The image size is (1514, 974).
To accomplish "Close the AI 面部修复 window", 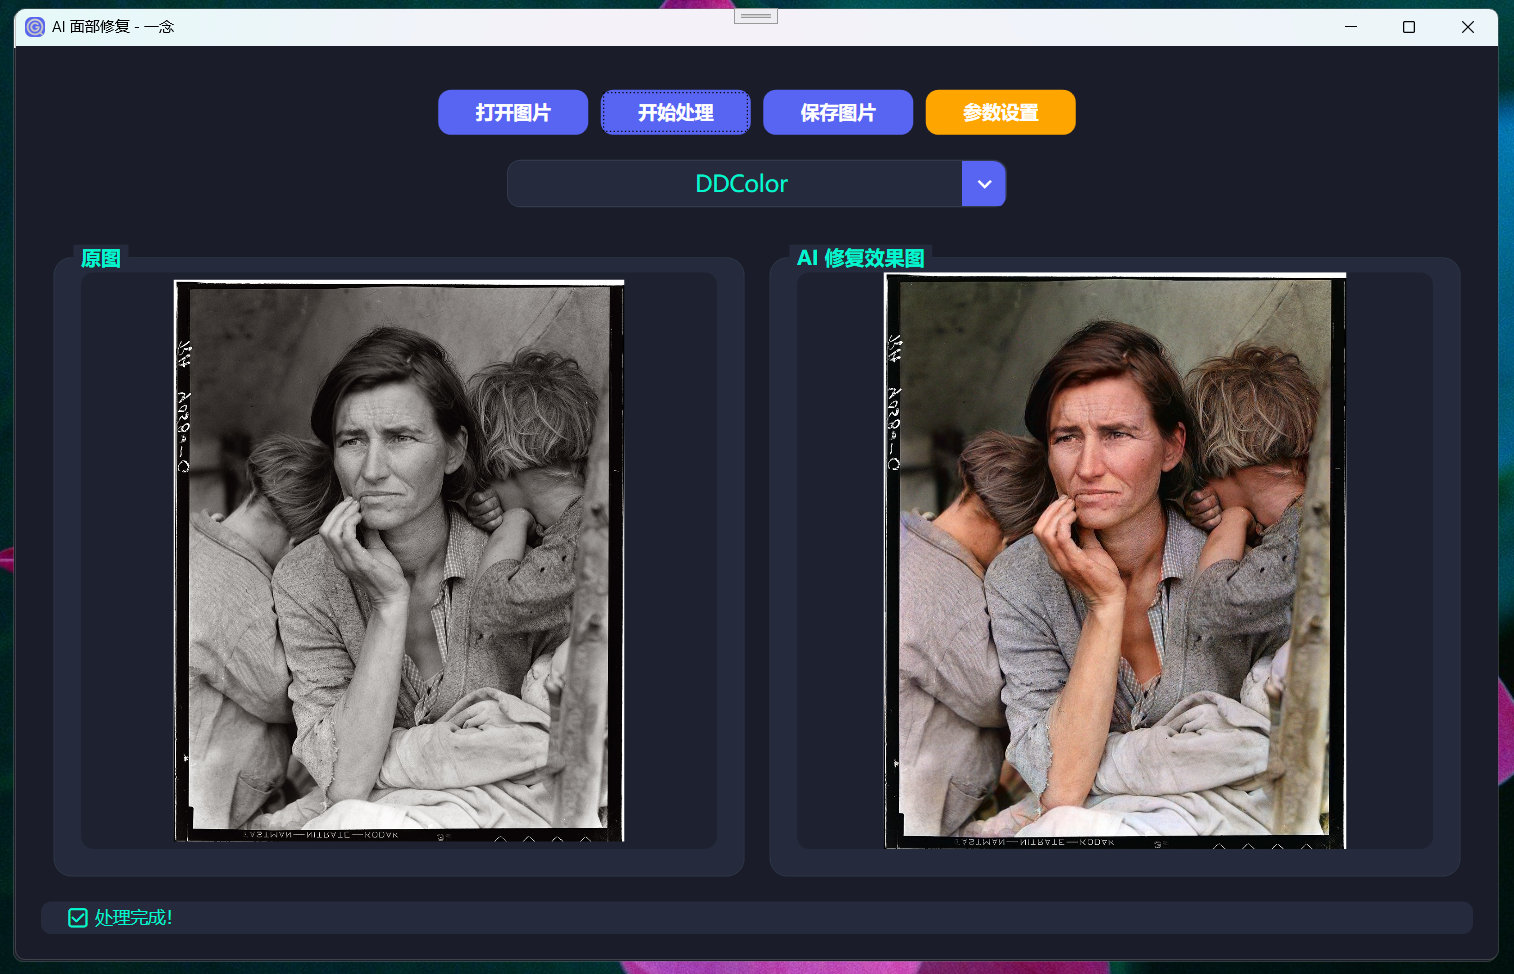I will 1468,27.
